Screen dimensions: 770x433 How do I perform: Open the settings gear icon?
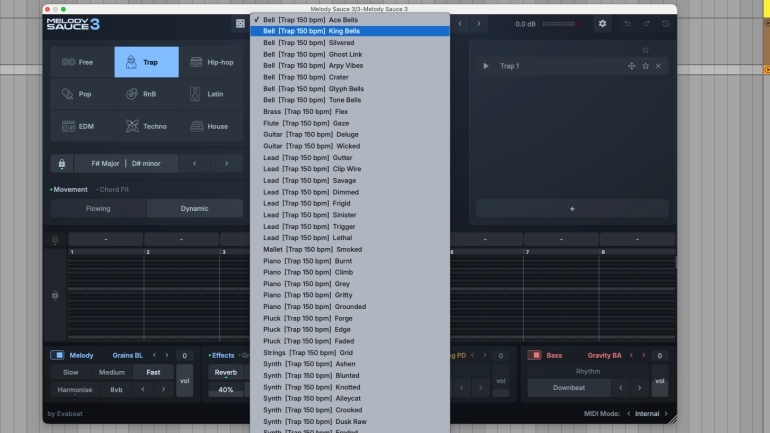tap(602, 23)
